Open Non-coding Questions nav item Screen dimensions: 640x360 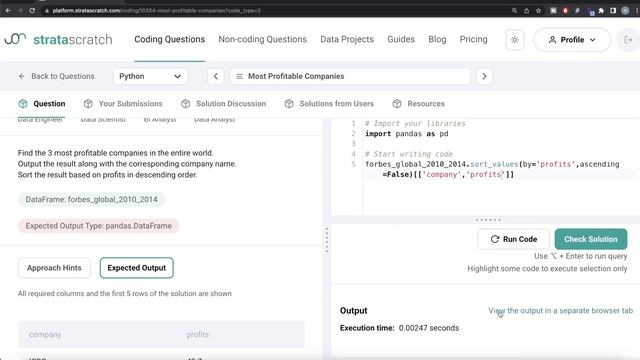(262, 39)
